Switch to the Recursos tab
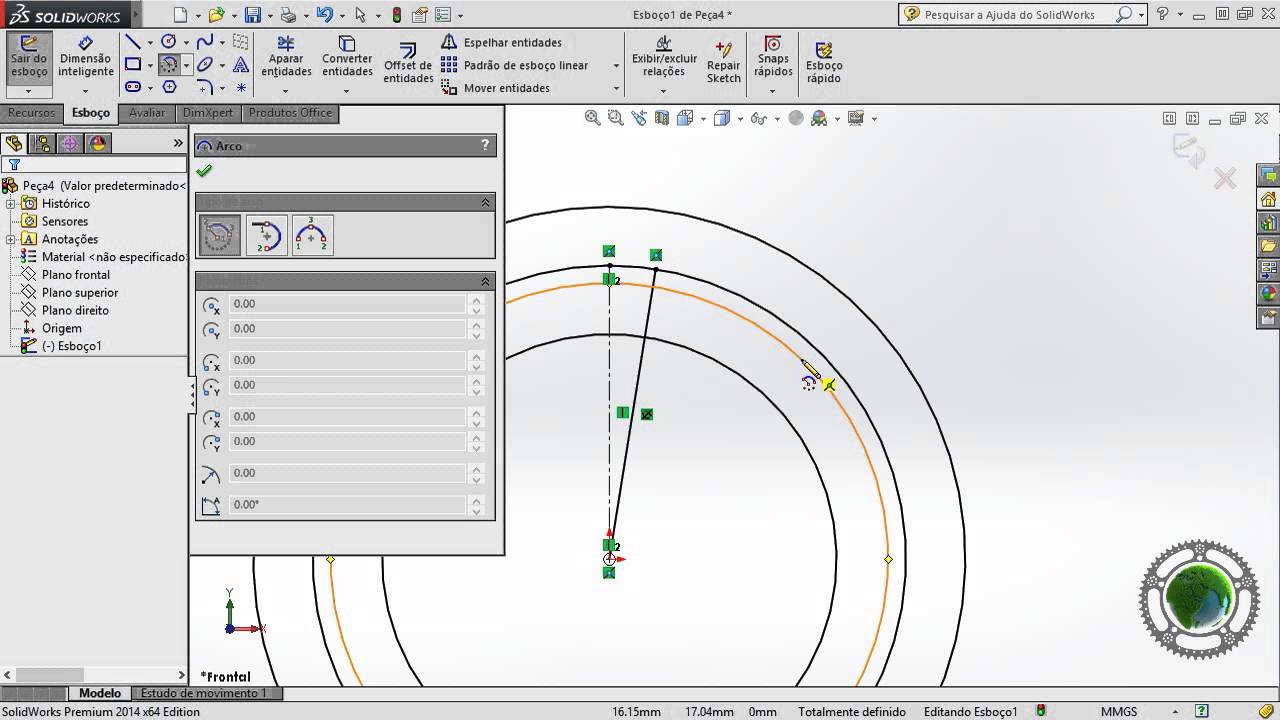 (32, 113)
